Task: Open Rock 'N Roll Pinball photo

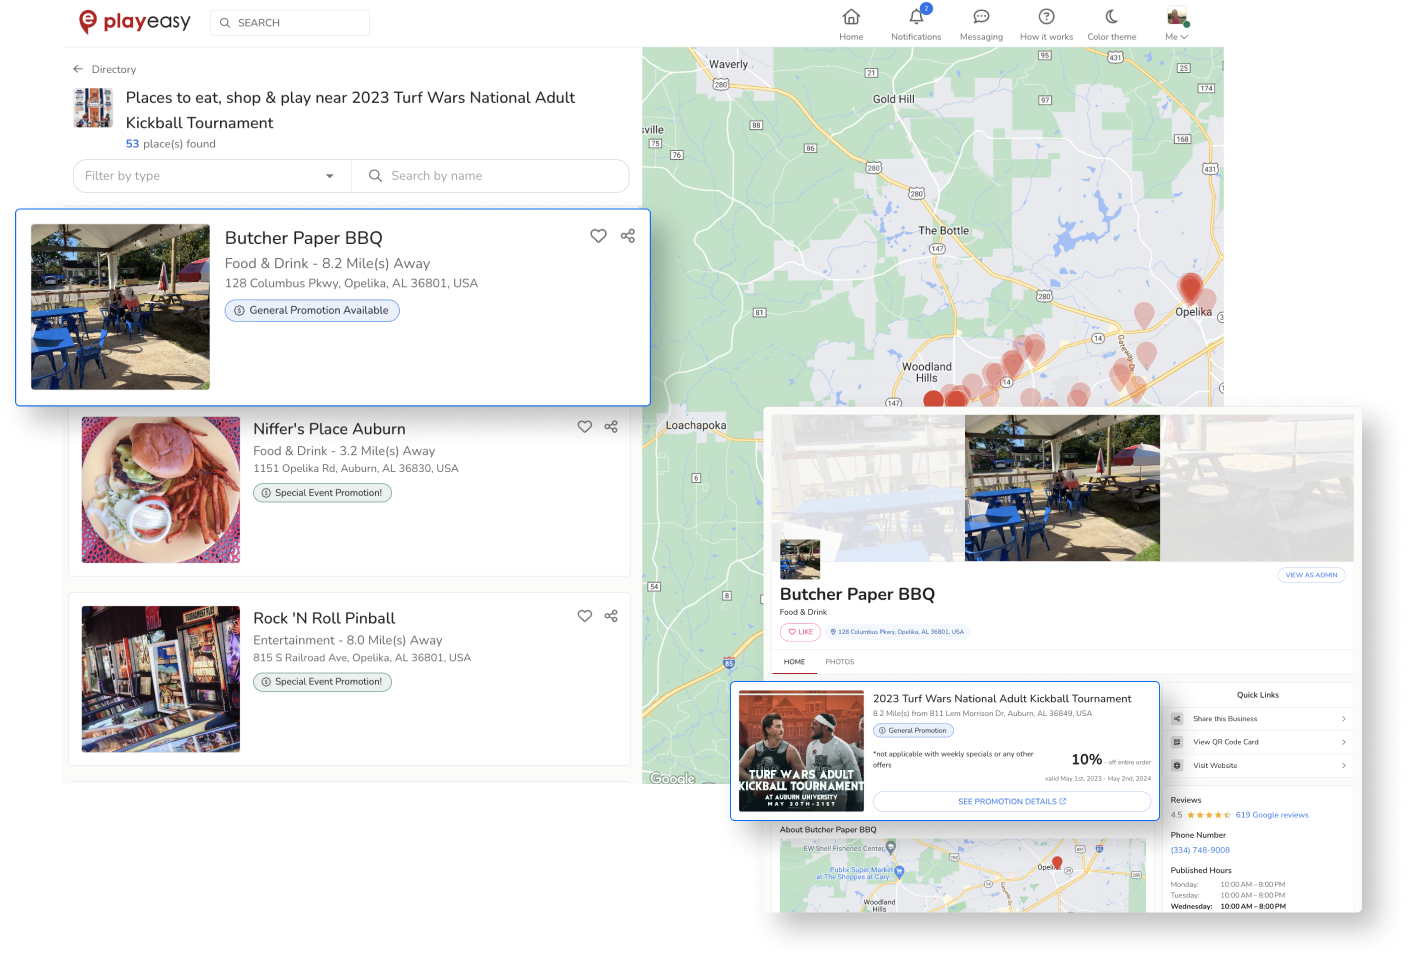Action: click(161, 679)
